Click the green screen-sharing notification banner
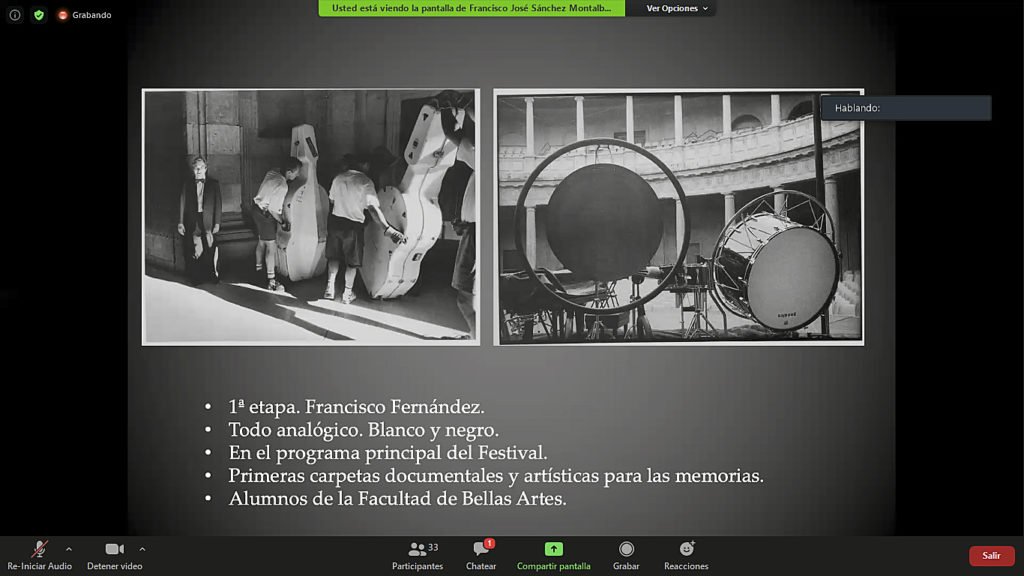The image size is (1024, 576). coord(471,8)
